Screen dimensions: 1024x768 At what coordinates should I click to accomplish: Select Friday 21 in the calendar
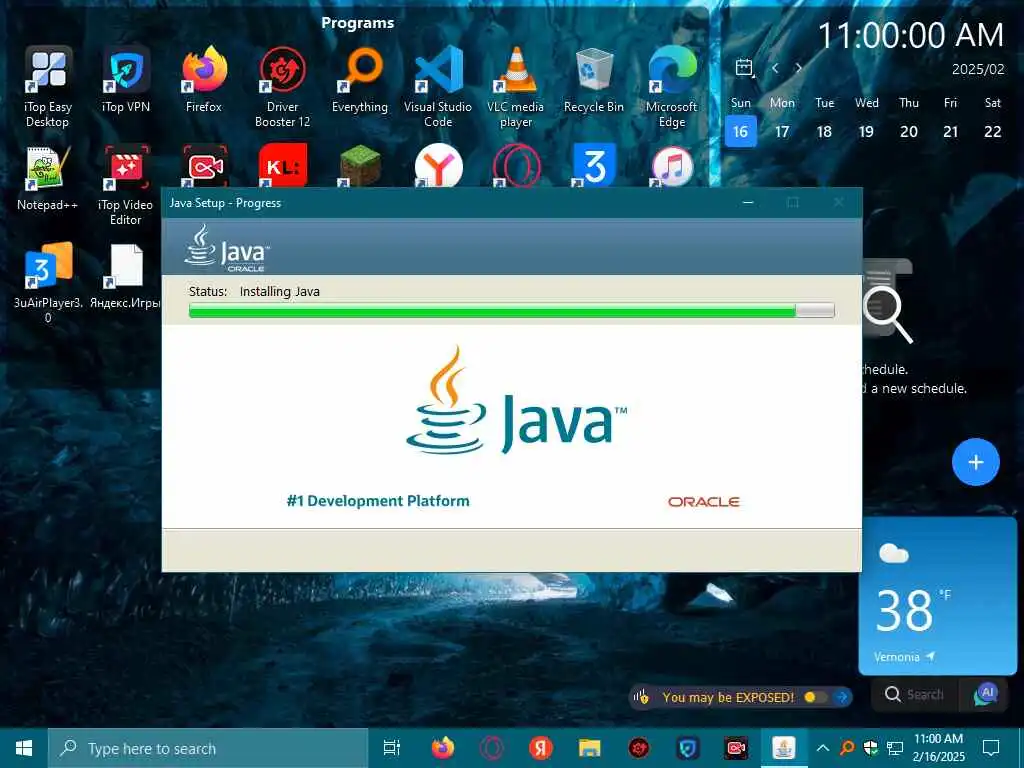pyautogui.click(x=951, y=131)
